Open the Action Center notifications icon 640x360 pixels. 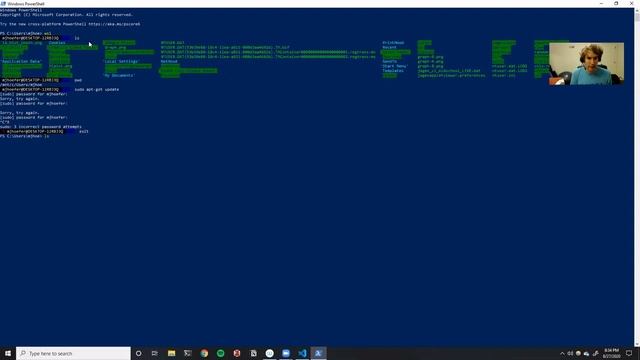[x=629, y=353]
